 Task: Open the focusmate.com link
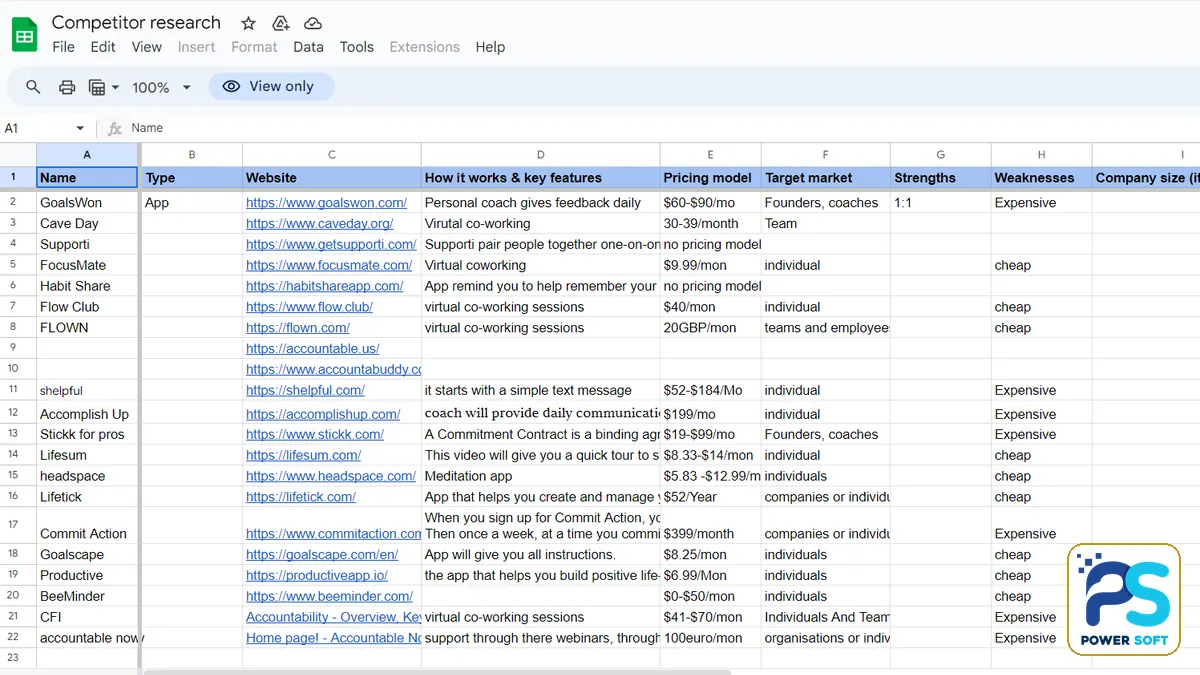(x=329, y=265)
